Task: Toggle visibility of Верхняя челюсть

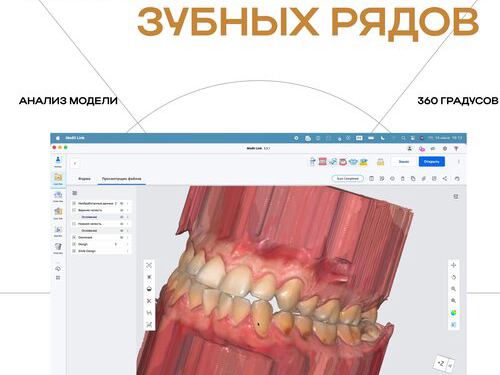Action: pos(122,210)
